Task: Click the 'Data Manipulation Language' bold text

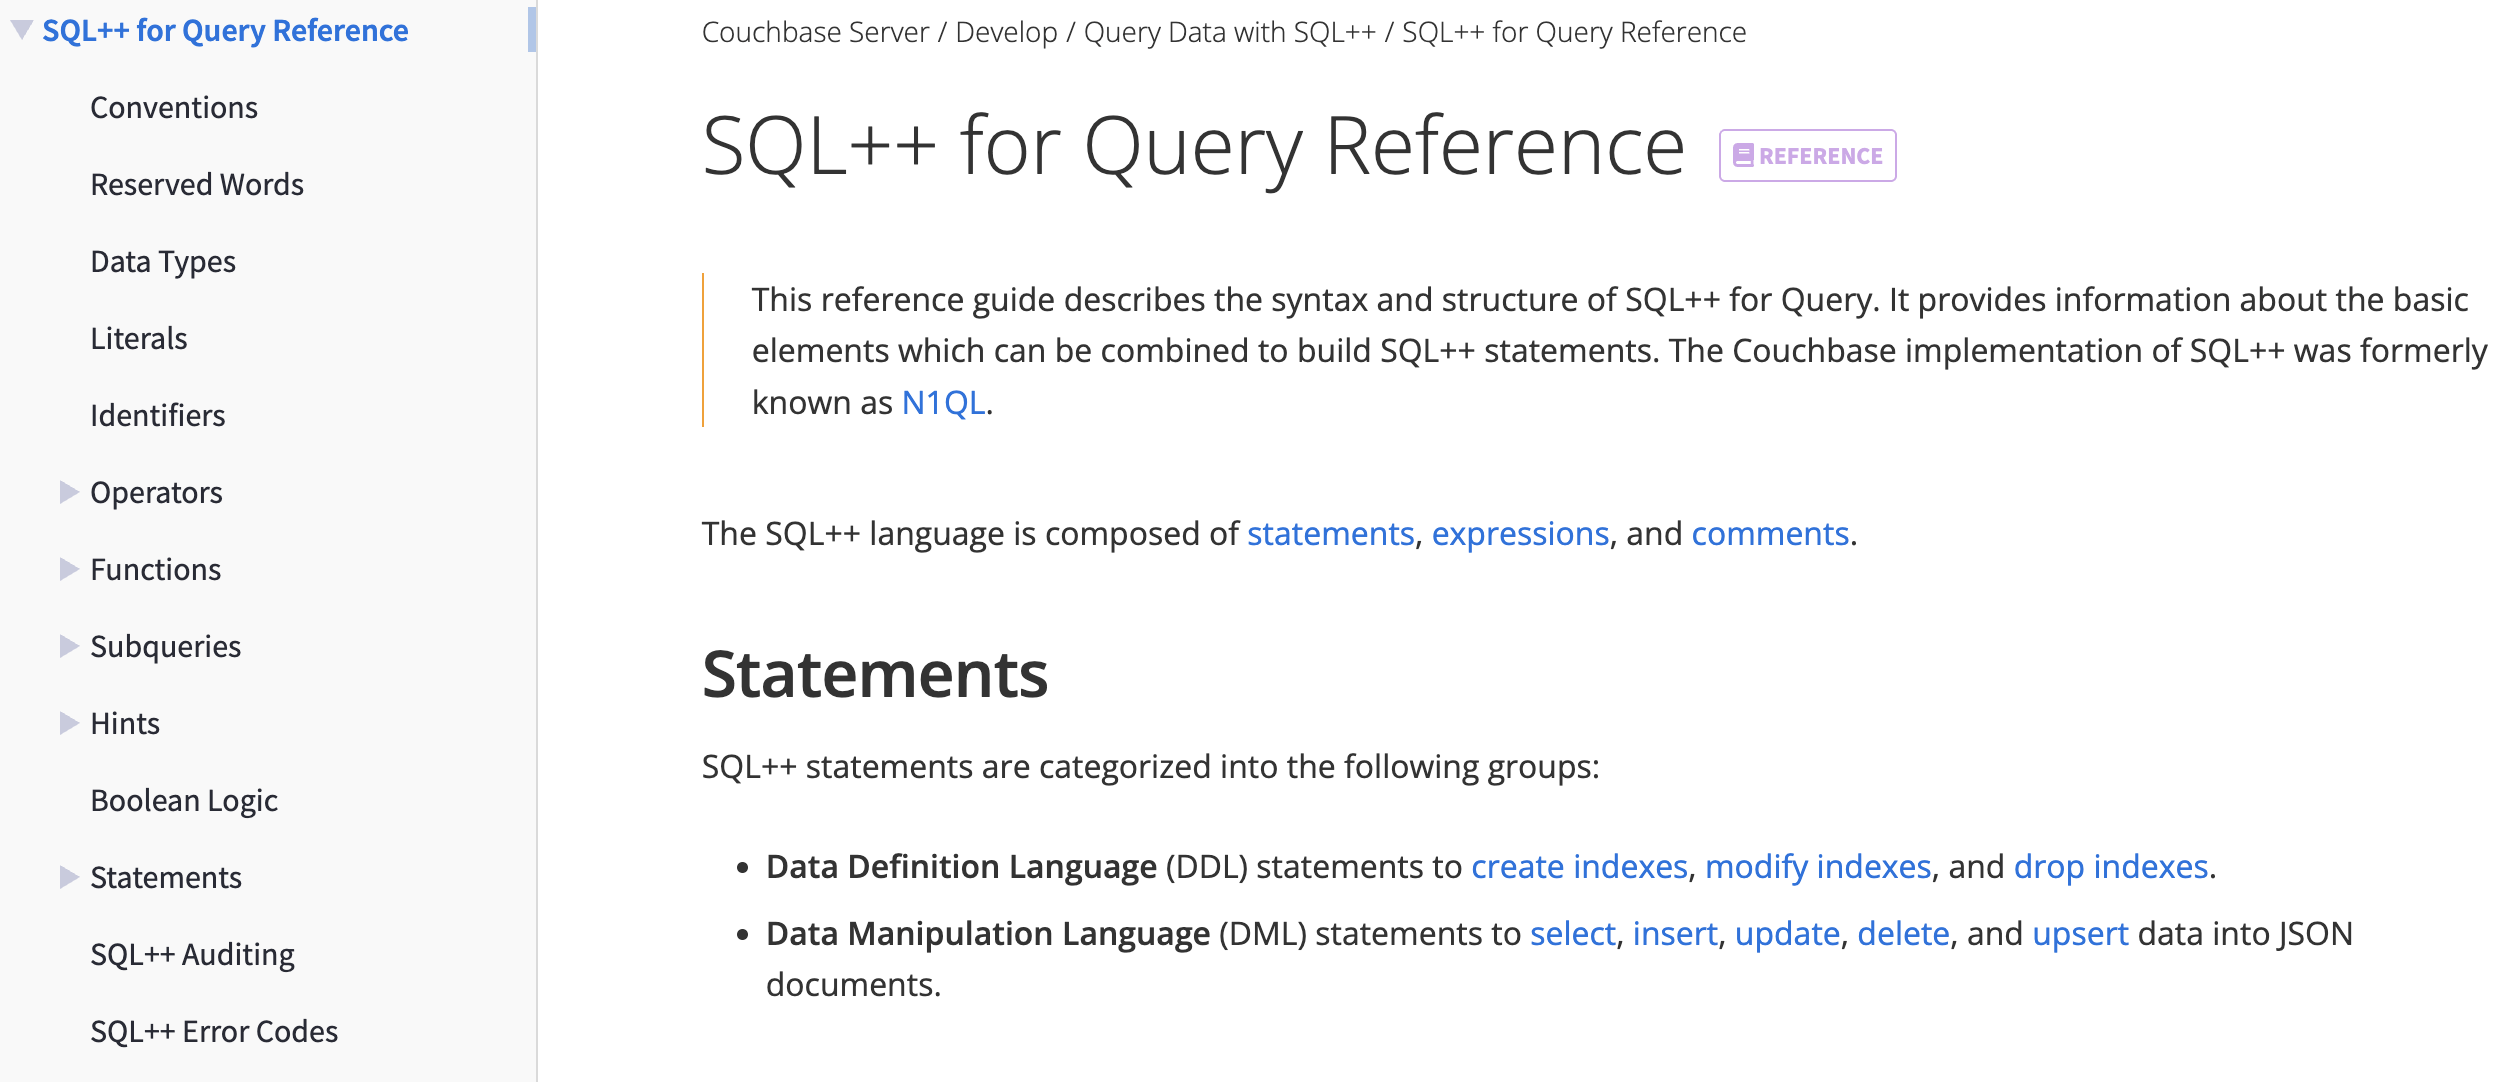Action: (988, 934)
